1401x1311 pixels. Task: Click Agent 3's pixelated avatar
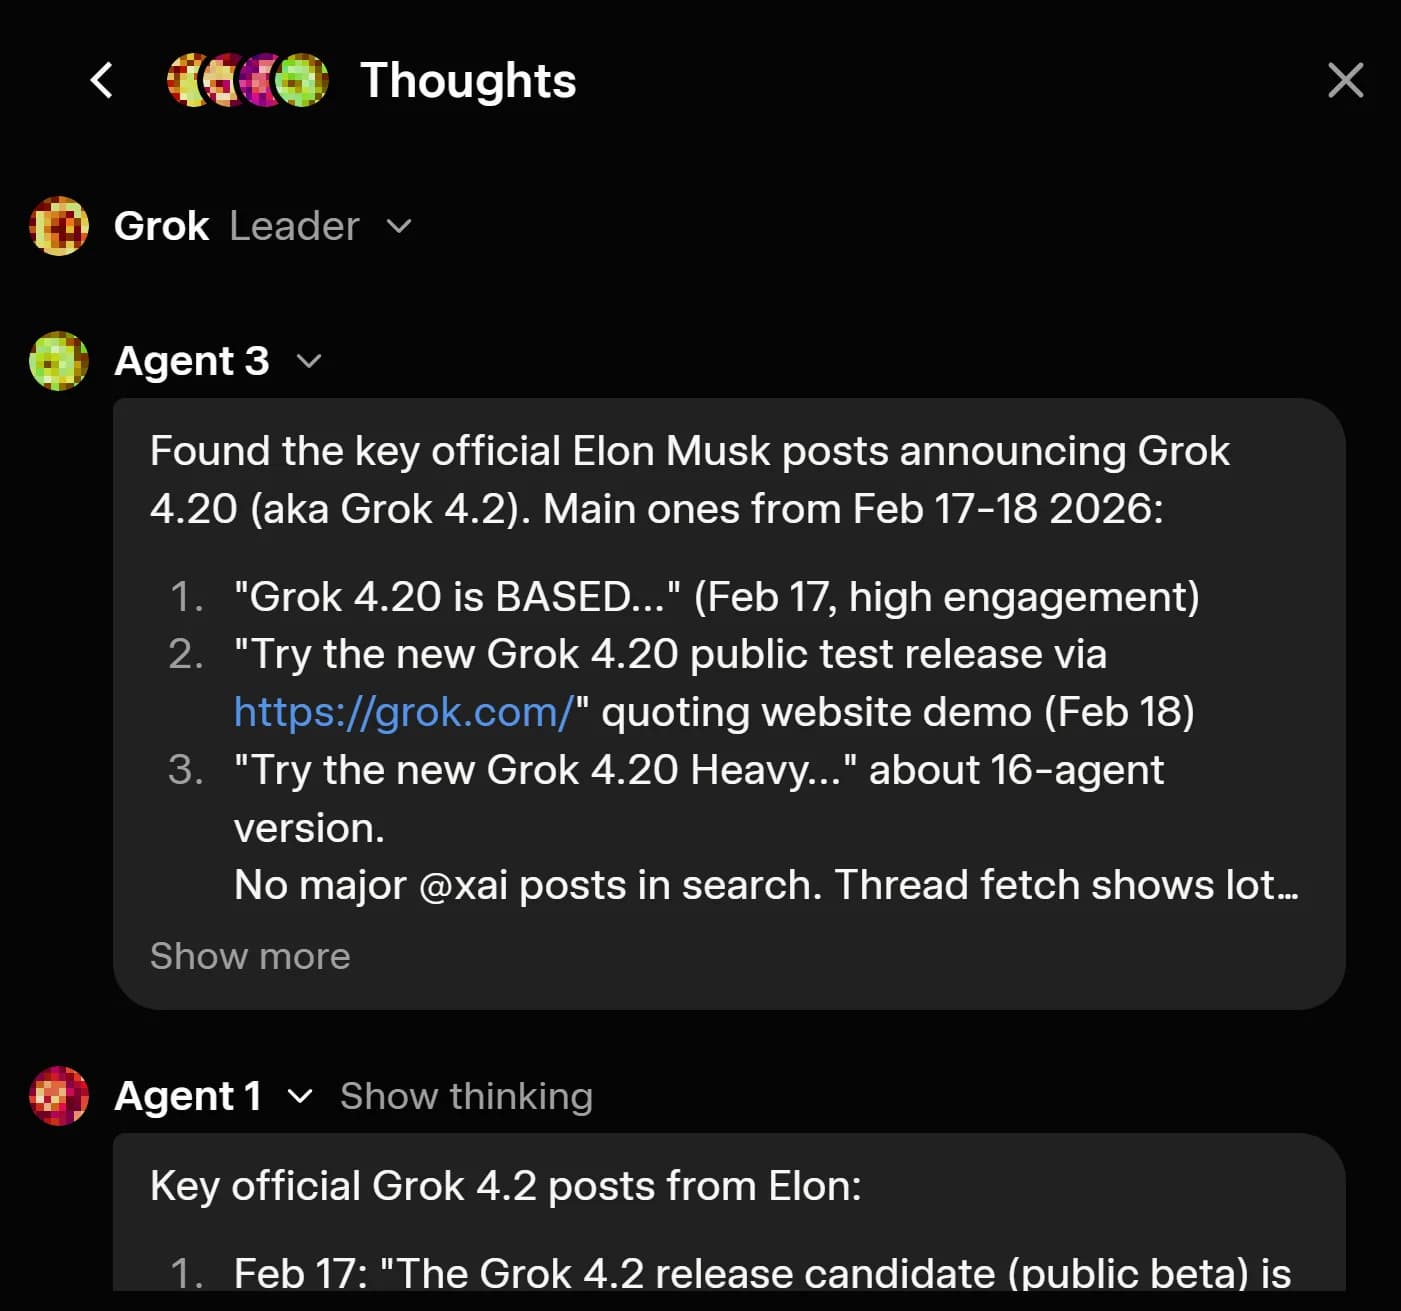58,361
